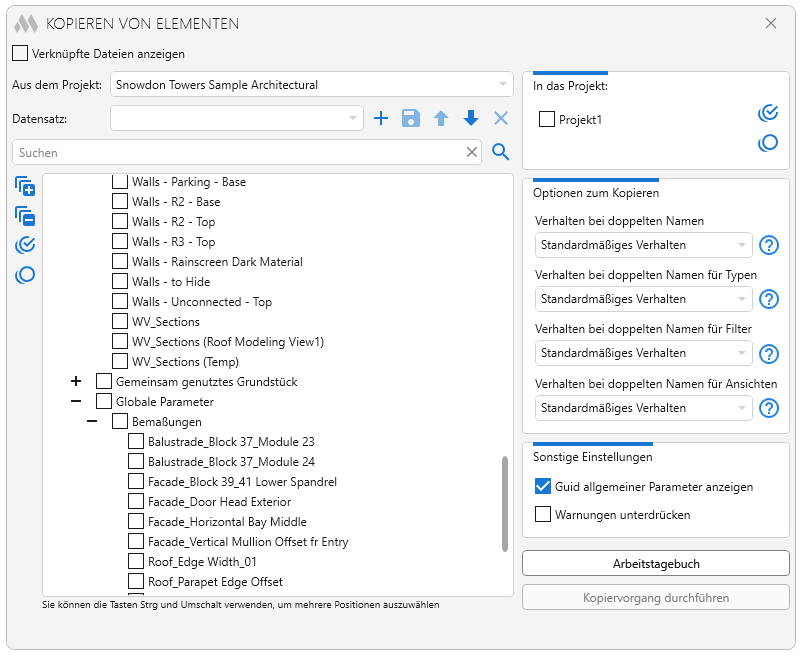Click the tree list vertical scrollbar thumb

tap(505, 504)
